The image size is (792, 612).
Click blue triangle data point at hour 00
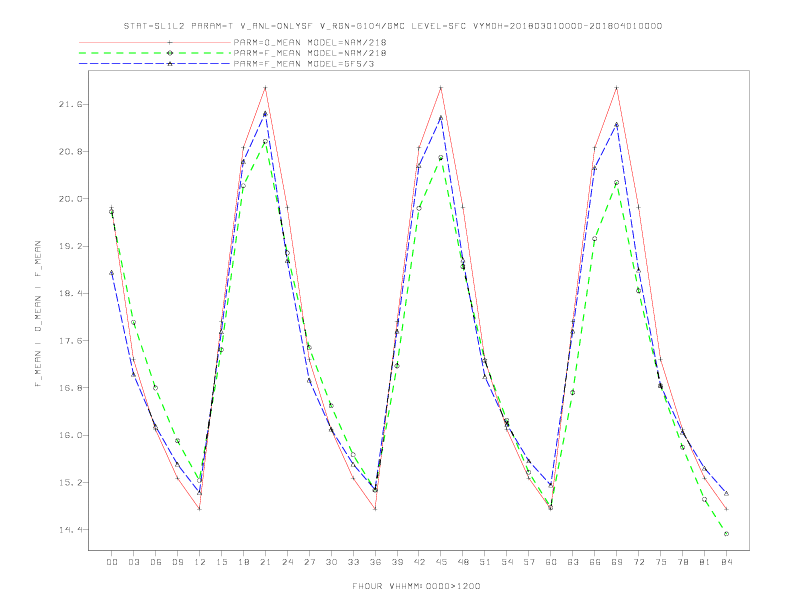112,273
